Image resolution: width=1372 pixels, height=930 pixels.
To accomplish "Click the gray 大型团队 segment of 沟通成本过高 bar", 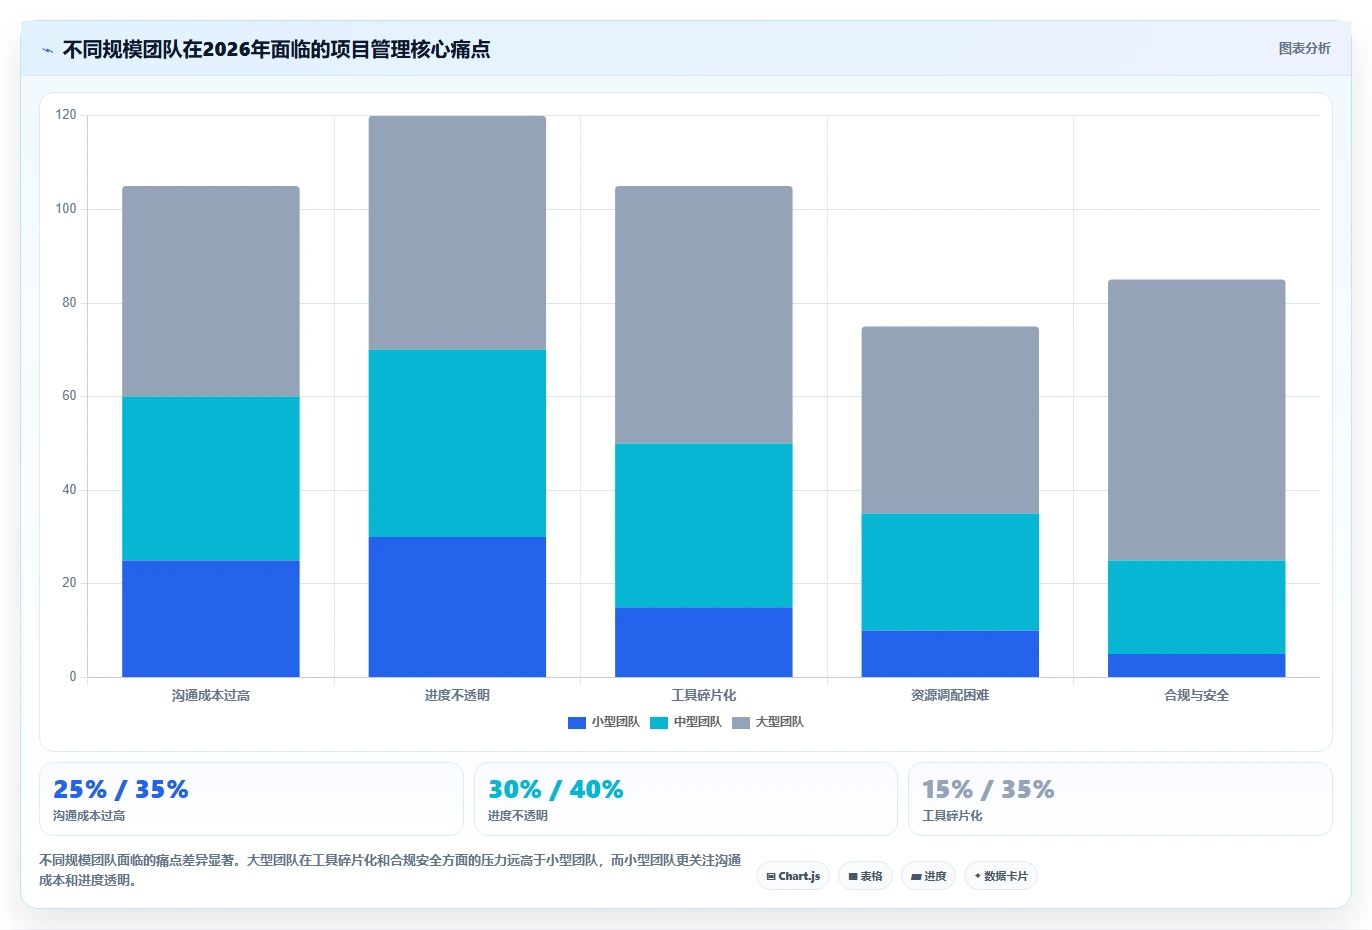I will [211, 292].
